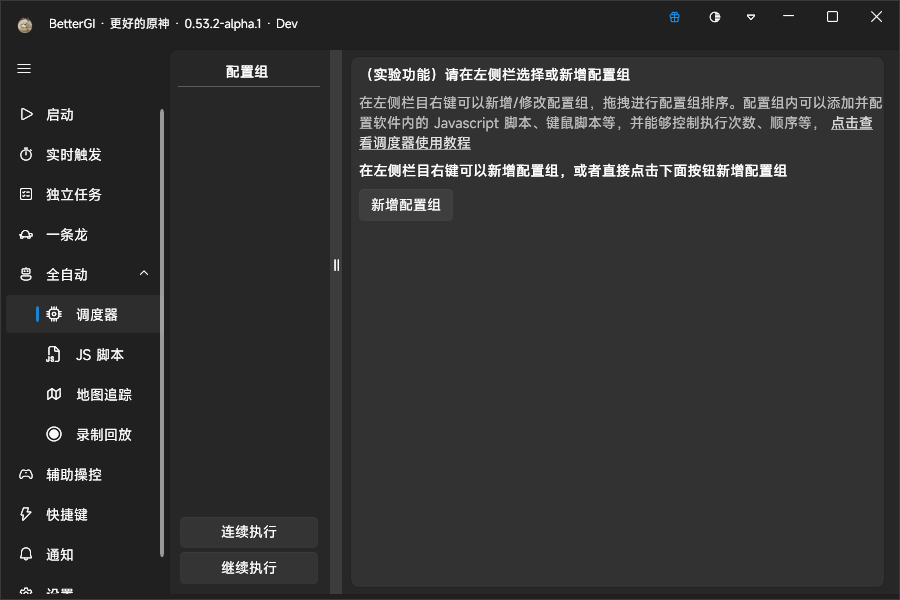Open the 启动 page via its play icon
The height and width of the screenshot is (600, 900).
tap(27, 115)
